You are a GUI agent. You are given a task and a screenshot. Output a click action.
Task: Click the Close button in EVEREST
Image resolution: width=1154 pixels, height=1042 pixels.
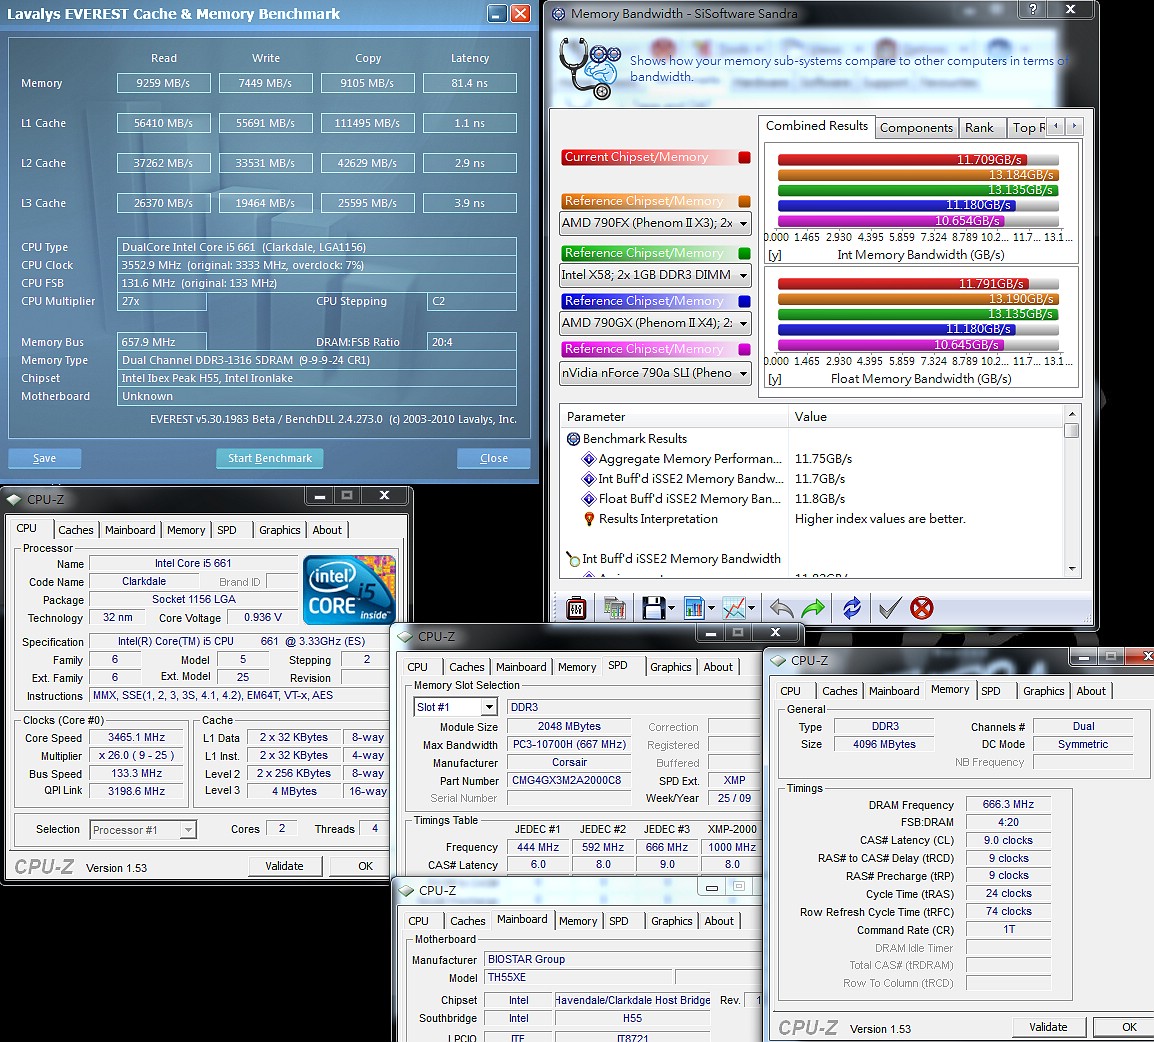click(x=494, y=458)
